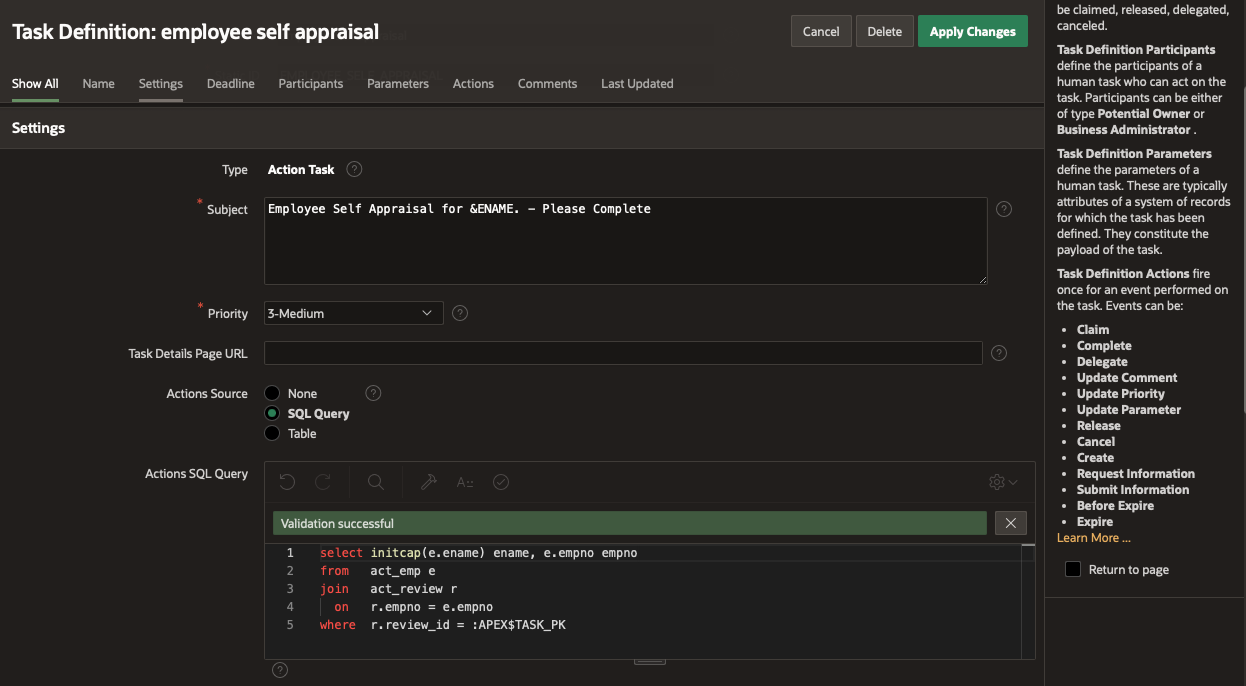Screen dimensions: 1246x686
Task: Open Find via the magnifier icon
Action: pos(376,482)
